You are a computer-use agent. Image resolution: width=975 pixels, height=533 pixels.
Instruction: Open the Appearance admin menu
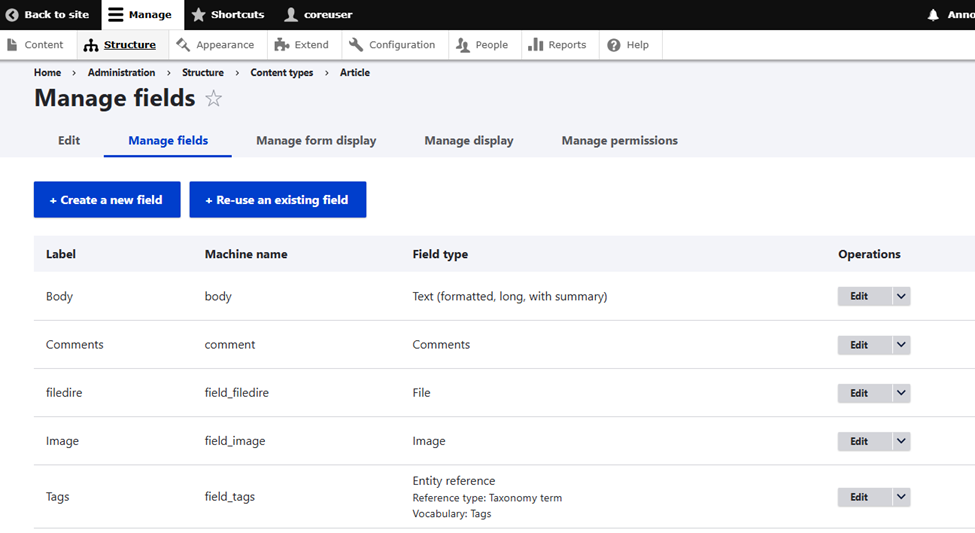(x=215, y=45)
